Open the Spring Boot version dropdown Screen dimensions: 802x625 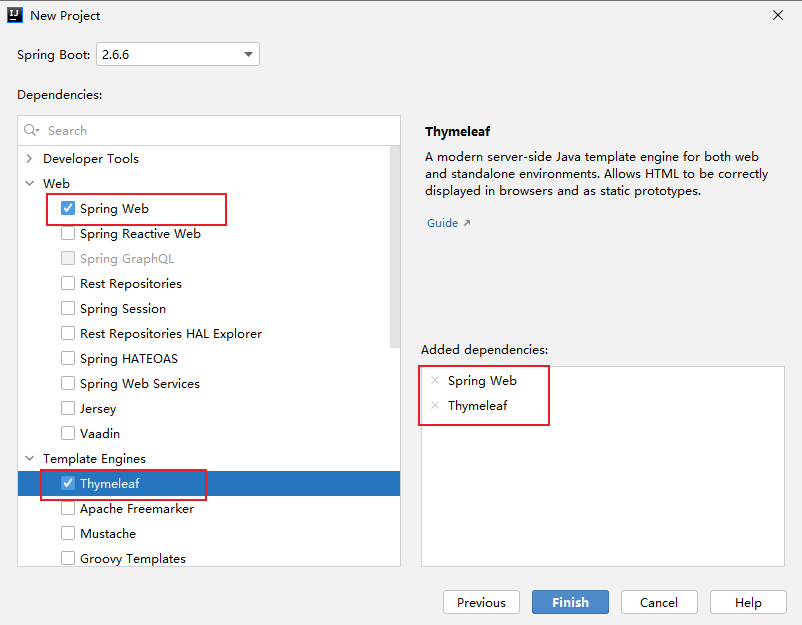tap(247, 54)
